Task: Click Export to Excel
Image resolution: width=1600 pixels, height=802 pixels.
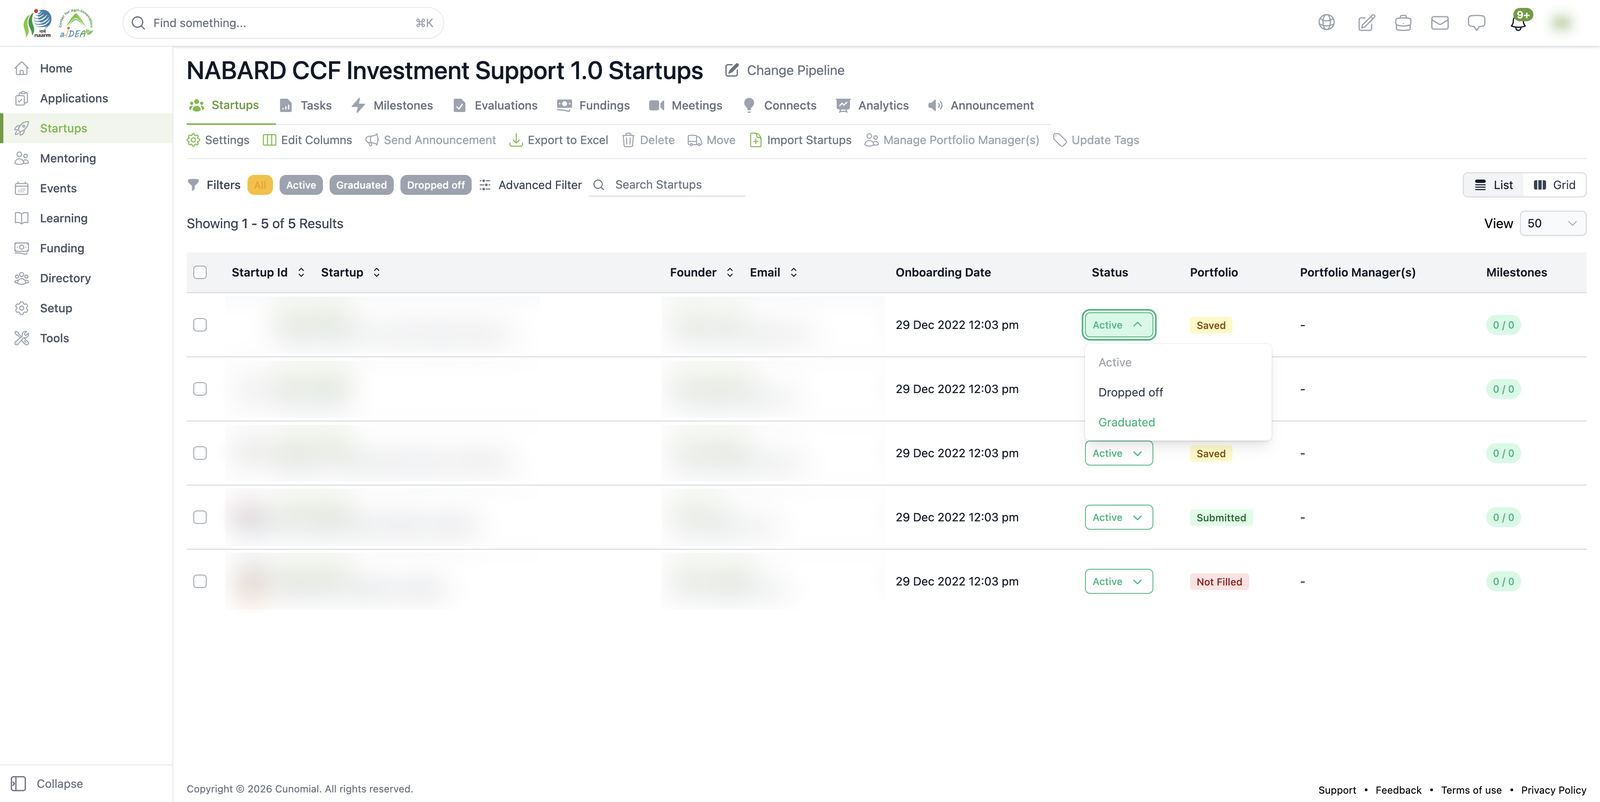Action: tap(559, 140)
